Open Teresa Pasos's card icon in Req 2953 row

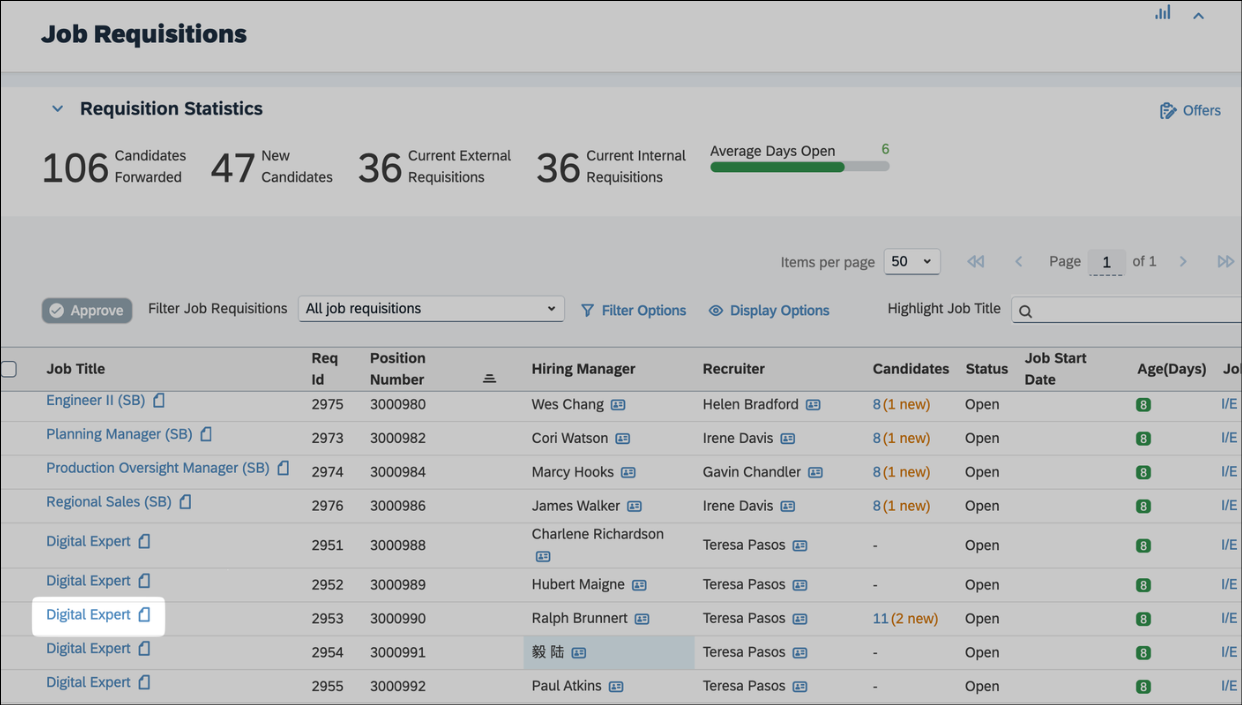[x=800, y=619]
